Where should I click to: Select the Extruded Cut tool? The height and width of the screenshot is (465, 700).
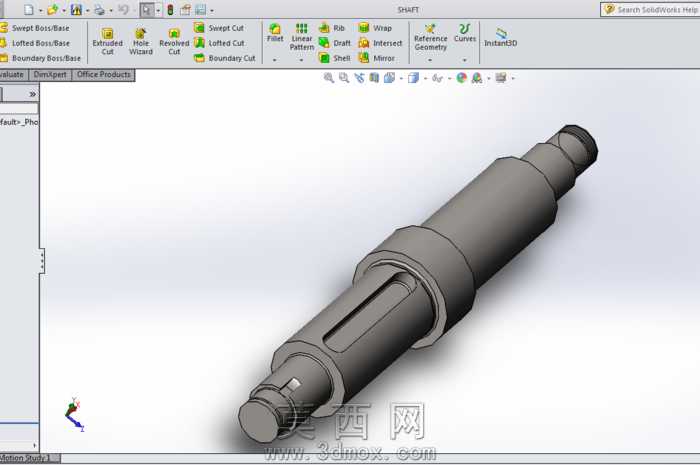click(x=108, y=41)
